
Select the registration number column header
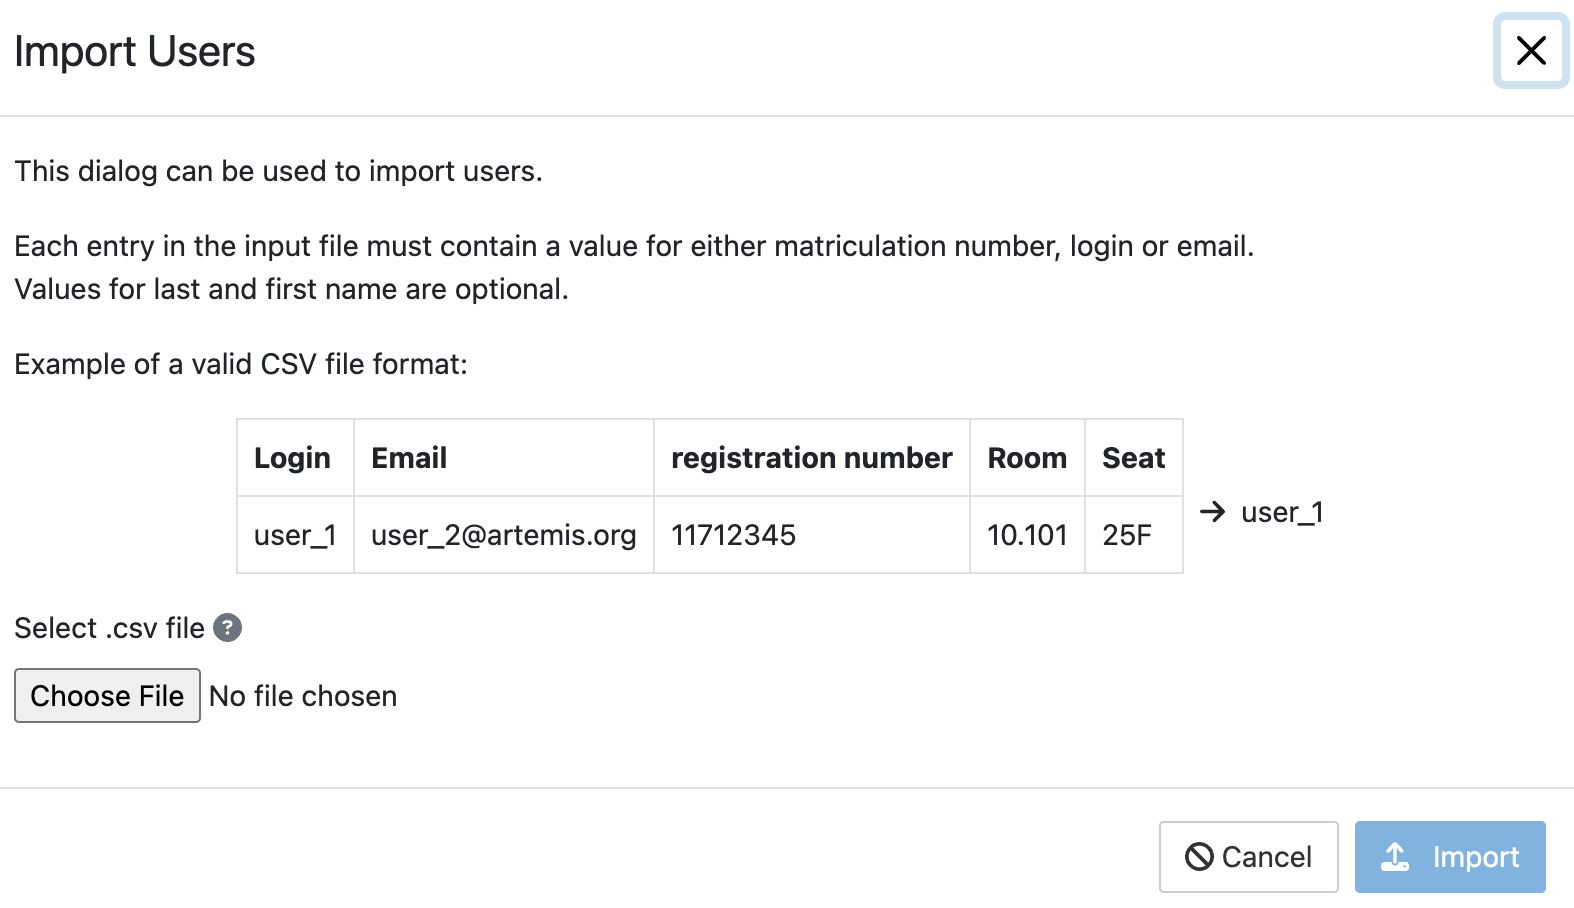click(x=811, y=458)
